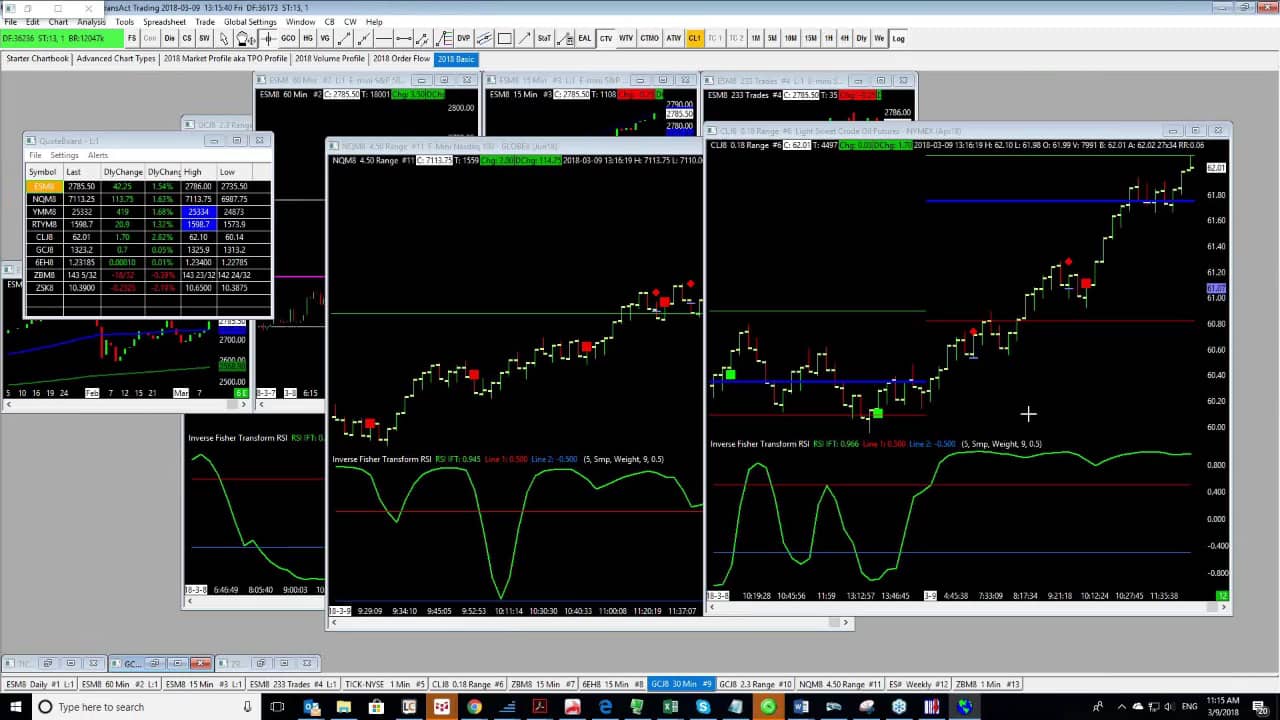The image size is (1280, 720).
Task: Click the VG toolbar button
Action: coord(325,38)
